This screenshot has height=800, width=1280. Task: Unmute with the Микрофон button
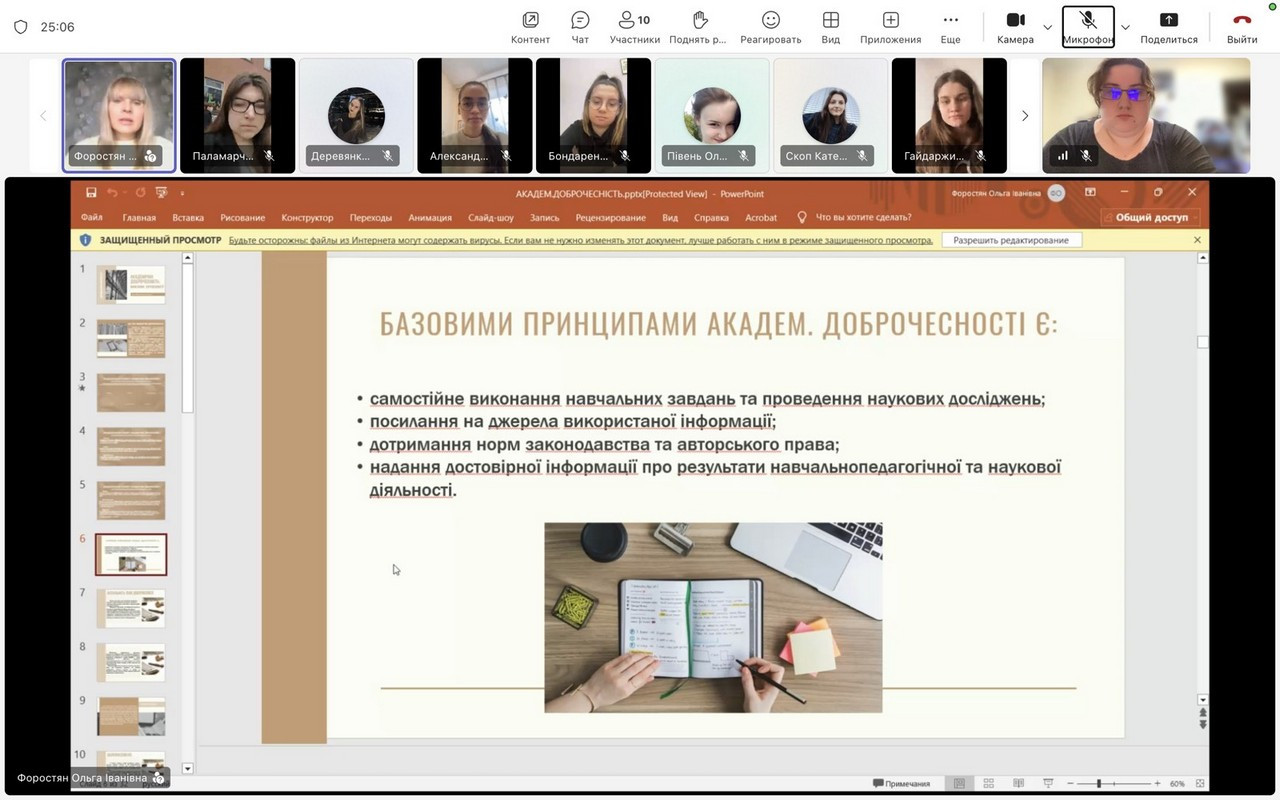click(x=1088, y=27)
